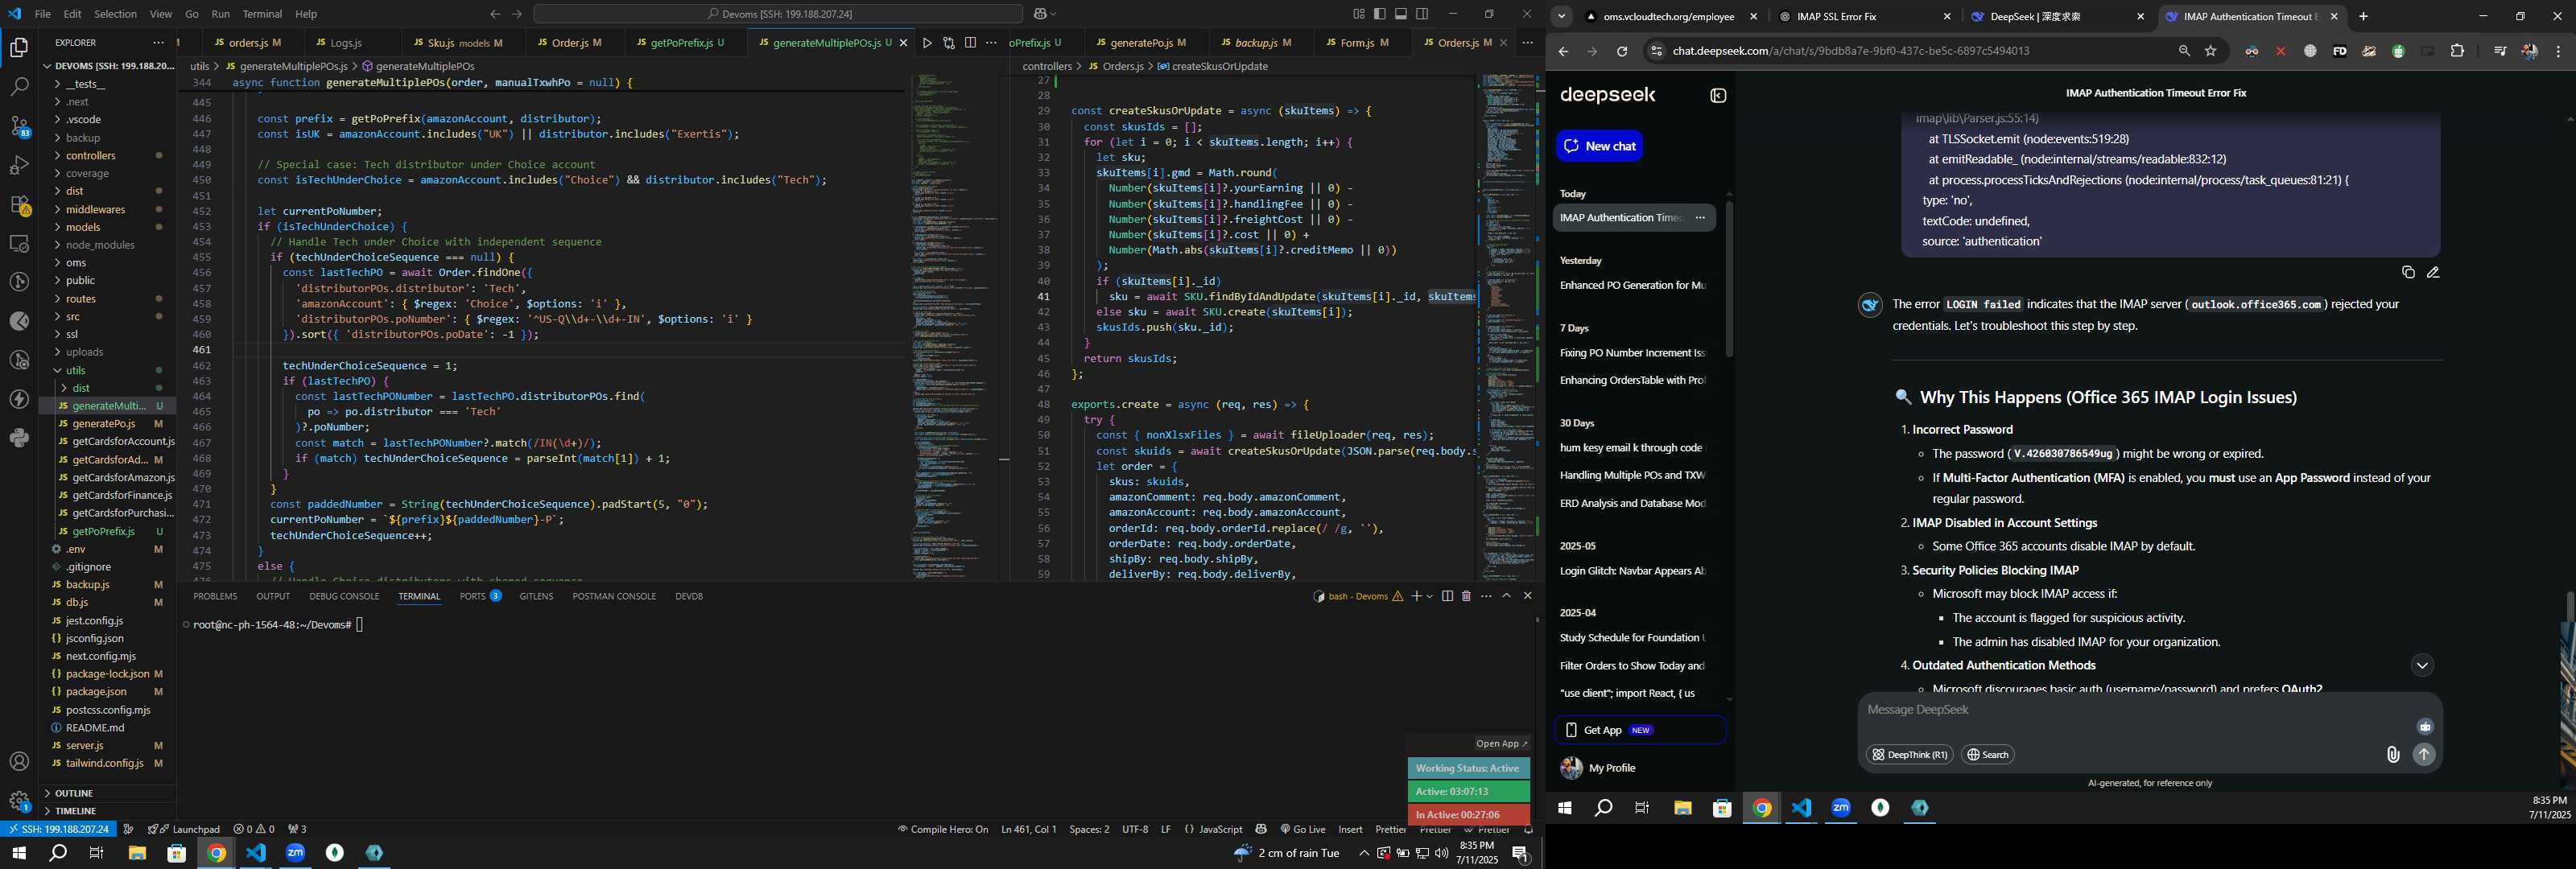Image resolution: width=2576 pixels, height=869 pixels.
Task: Switch to the PORTS panel tab
Action: [x=472, y=596]
